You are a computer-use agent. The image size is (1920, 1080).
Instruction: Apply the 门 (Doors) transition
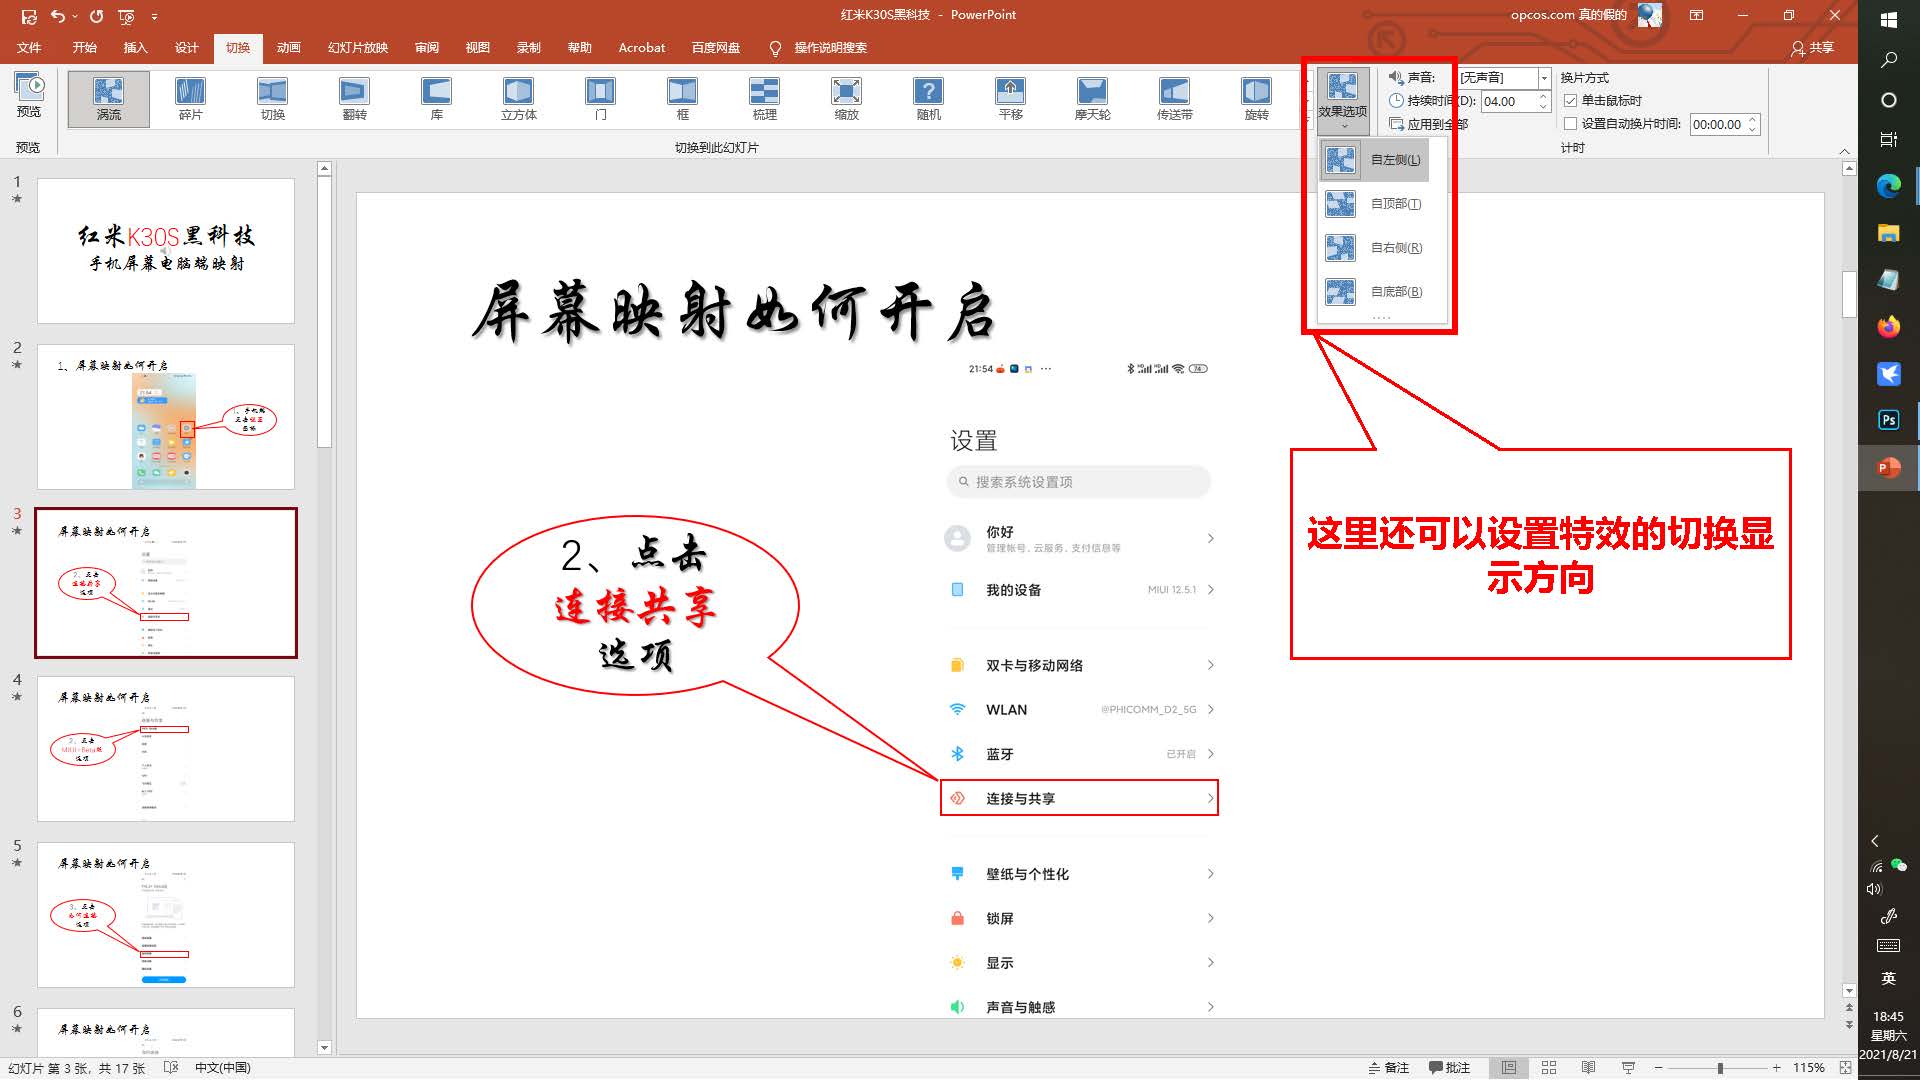pyautogui.click(x=601, y=99)
